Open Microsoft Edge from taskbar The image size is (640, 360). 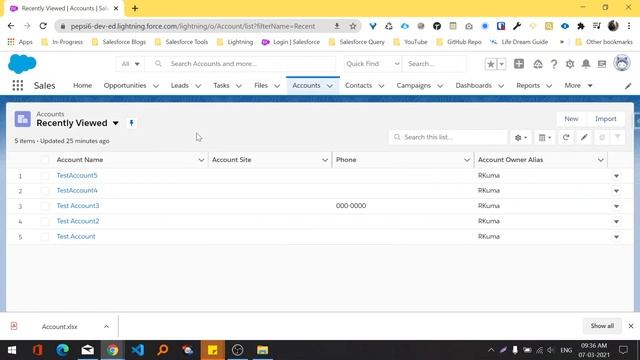tap(62, 350)
